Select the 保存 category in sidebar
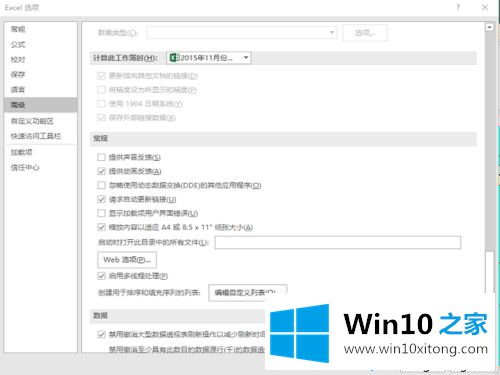The width and height of the screenshot is (500, 375). tap(18, 74)
